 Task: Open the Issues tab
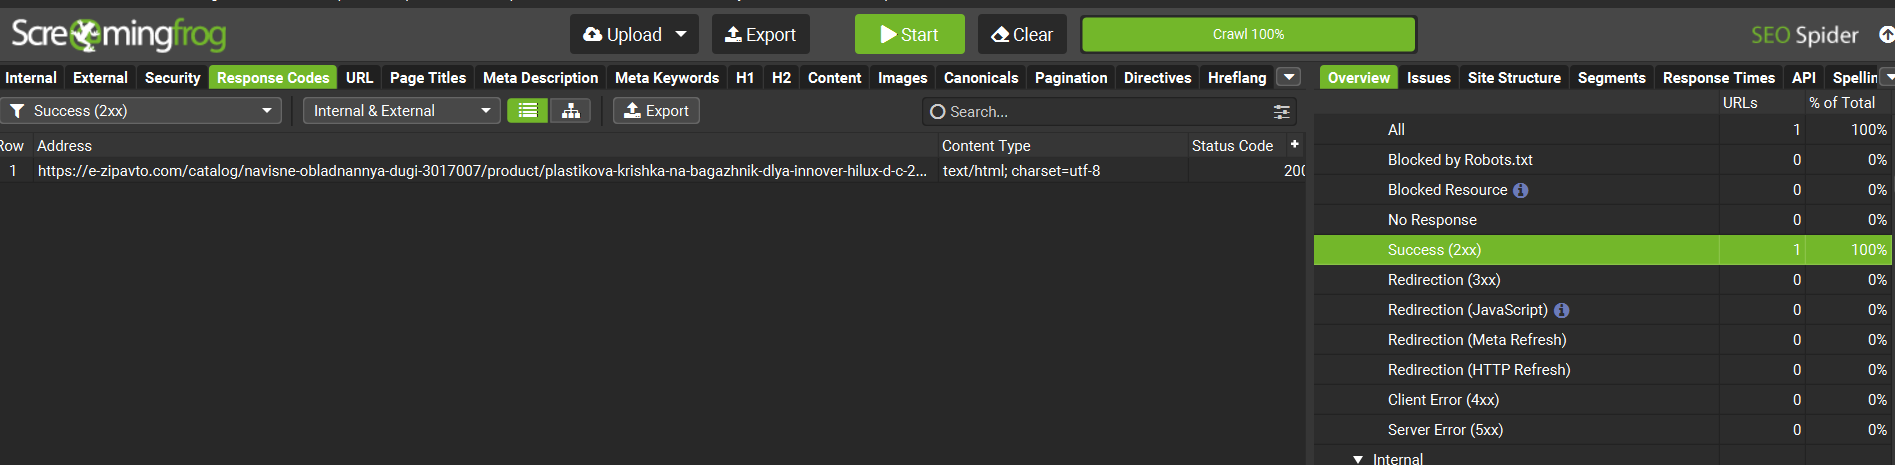pyautogui.click(x=1428, y=78)
